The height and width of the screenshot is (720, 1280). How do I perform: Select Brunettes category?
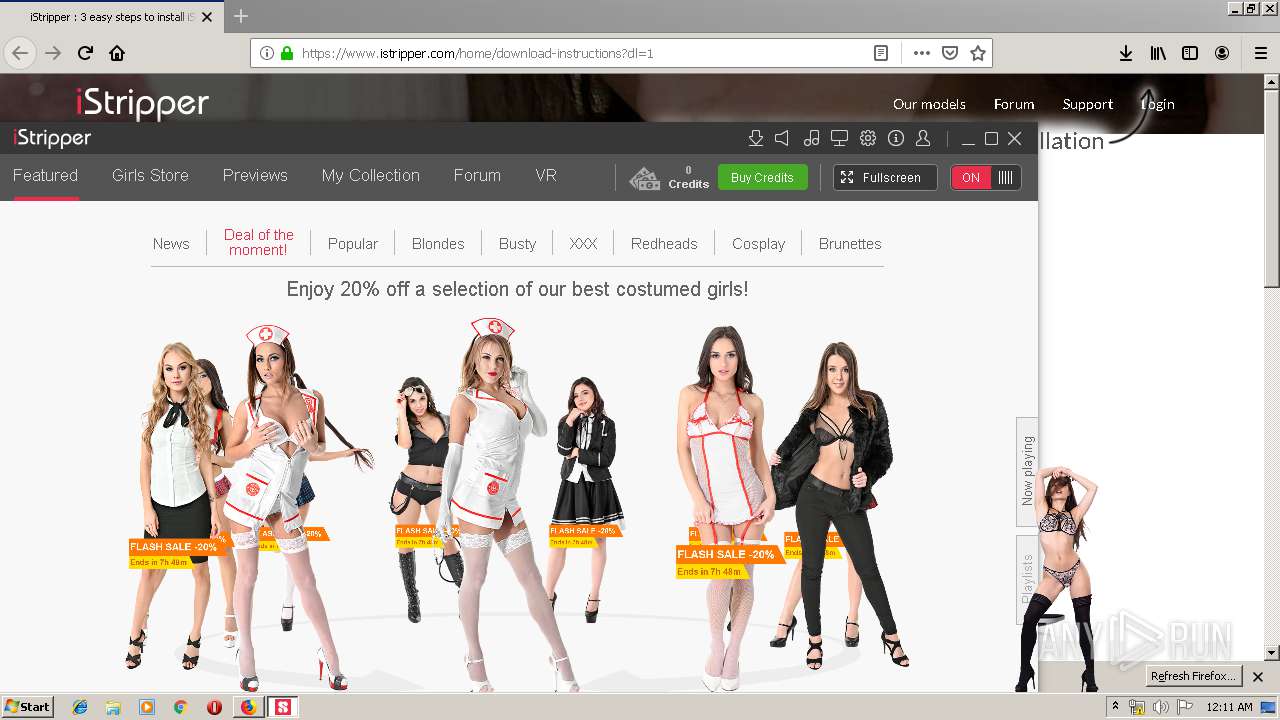click(850, 243)
